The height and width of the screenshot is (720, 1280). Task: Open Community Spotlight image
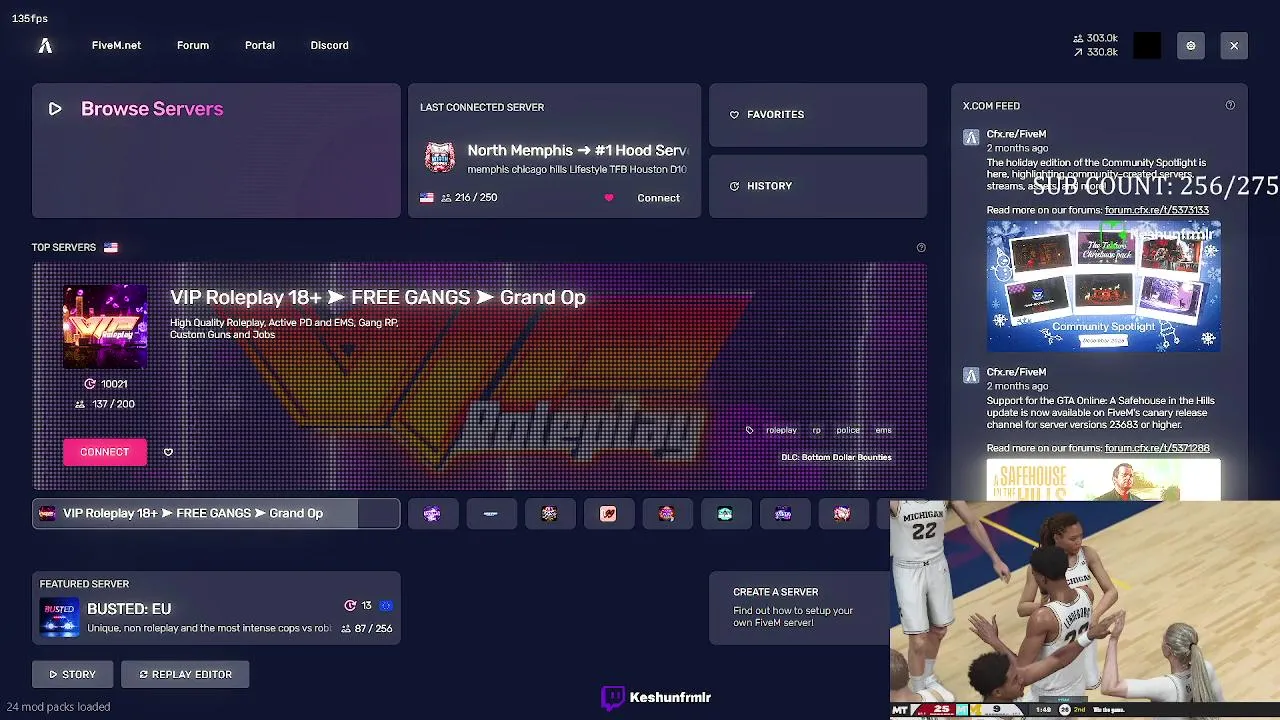point(1104,287)
